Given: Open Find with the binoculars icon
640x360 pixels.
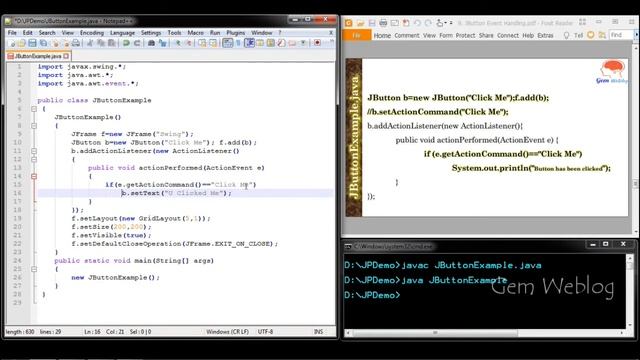Looking at the screenshot, I should 151,43.
